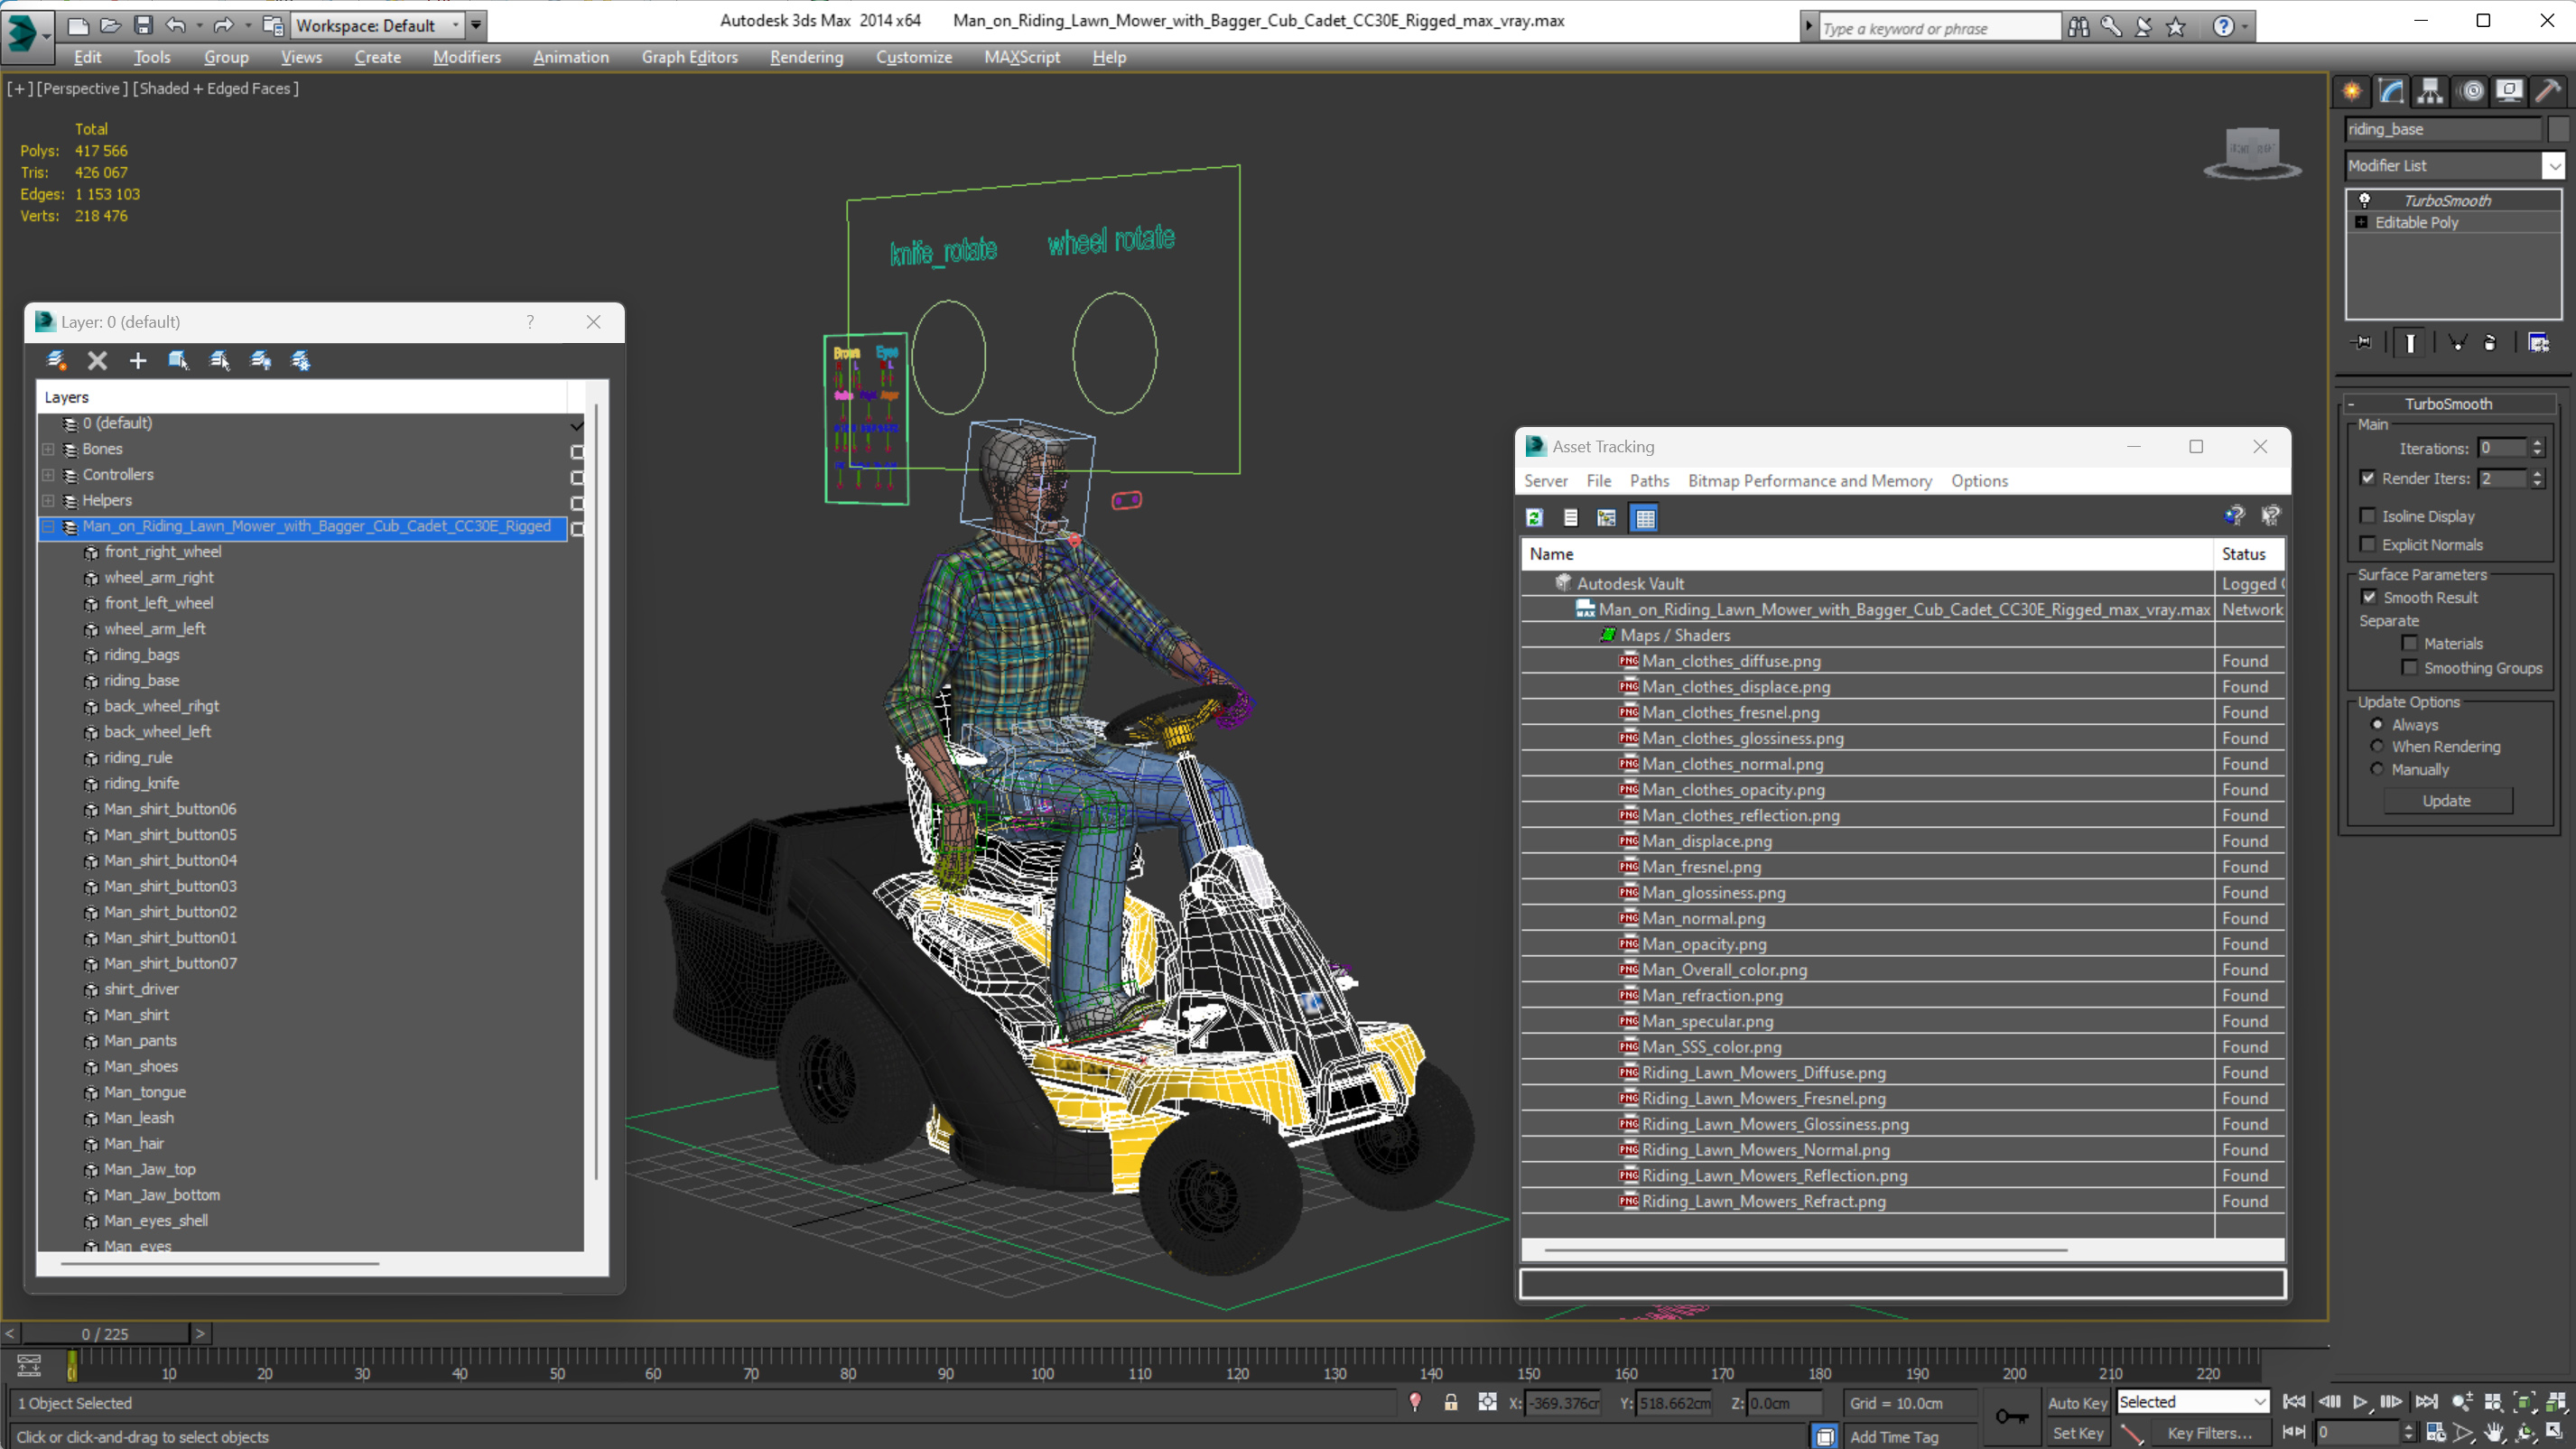Viewport: 2576px width, 1449px height.
Task: Click the Auto Key button
Action: pos(2077,1402)
